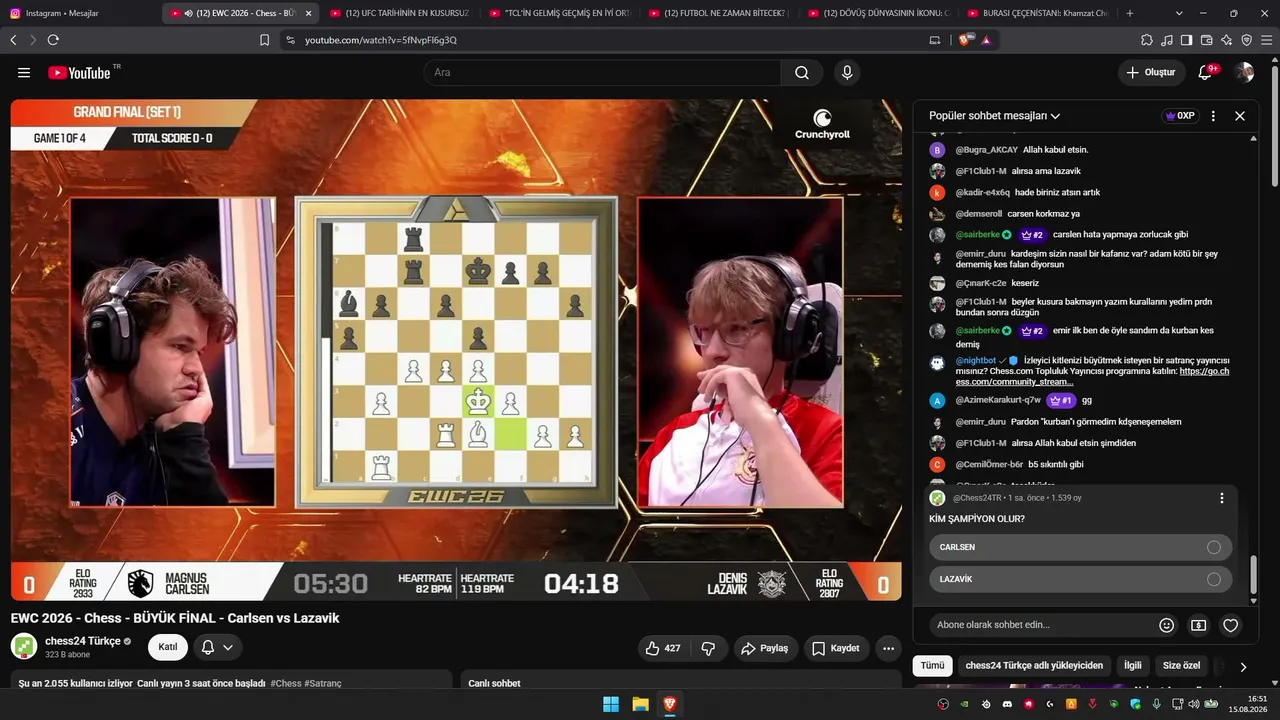Open the Brave VPN shield icon
This screenshot has width=1280, height=720.
click(x=1246, y=40)
